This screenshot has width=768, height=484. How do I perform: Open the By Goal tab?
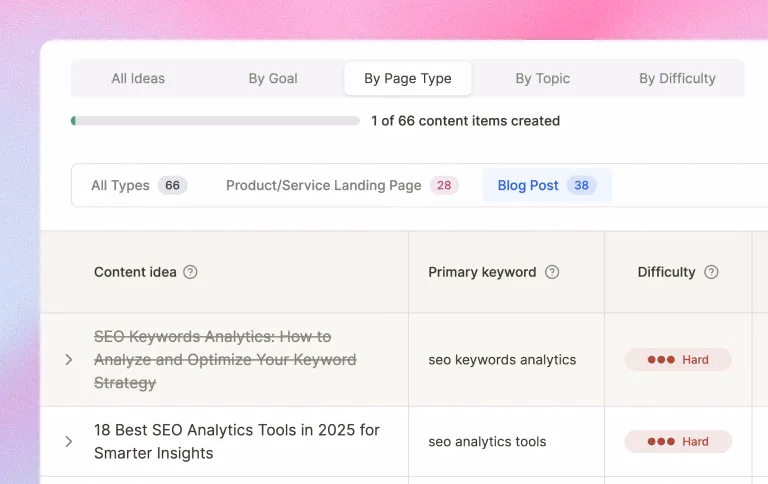[x=273, y=78]
